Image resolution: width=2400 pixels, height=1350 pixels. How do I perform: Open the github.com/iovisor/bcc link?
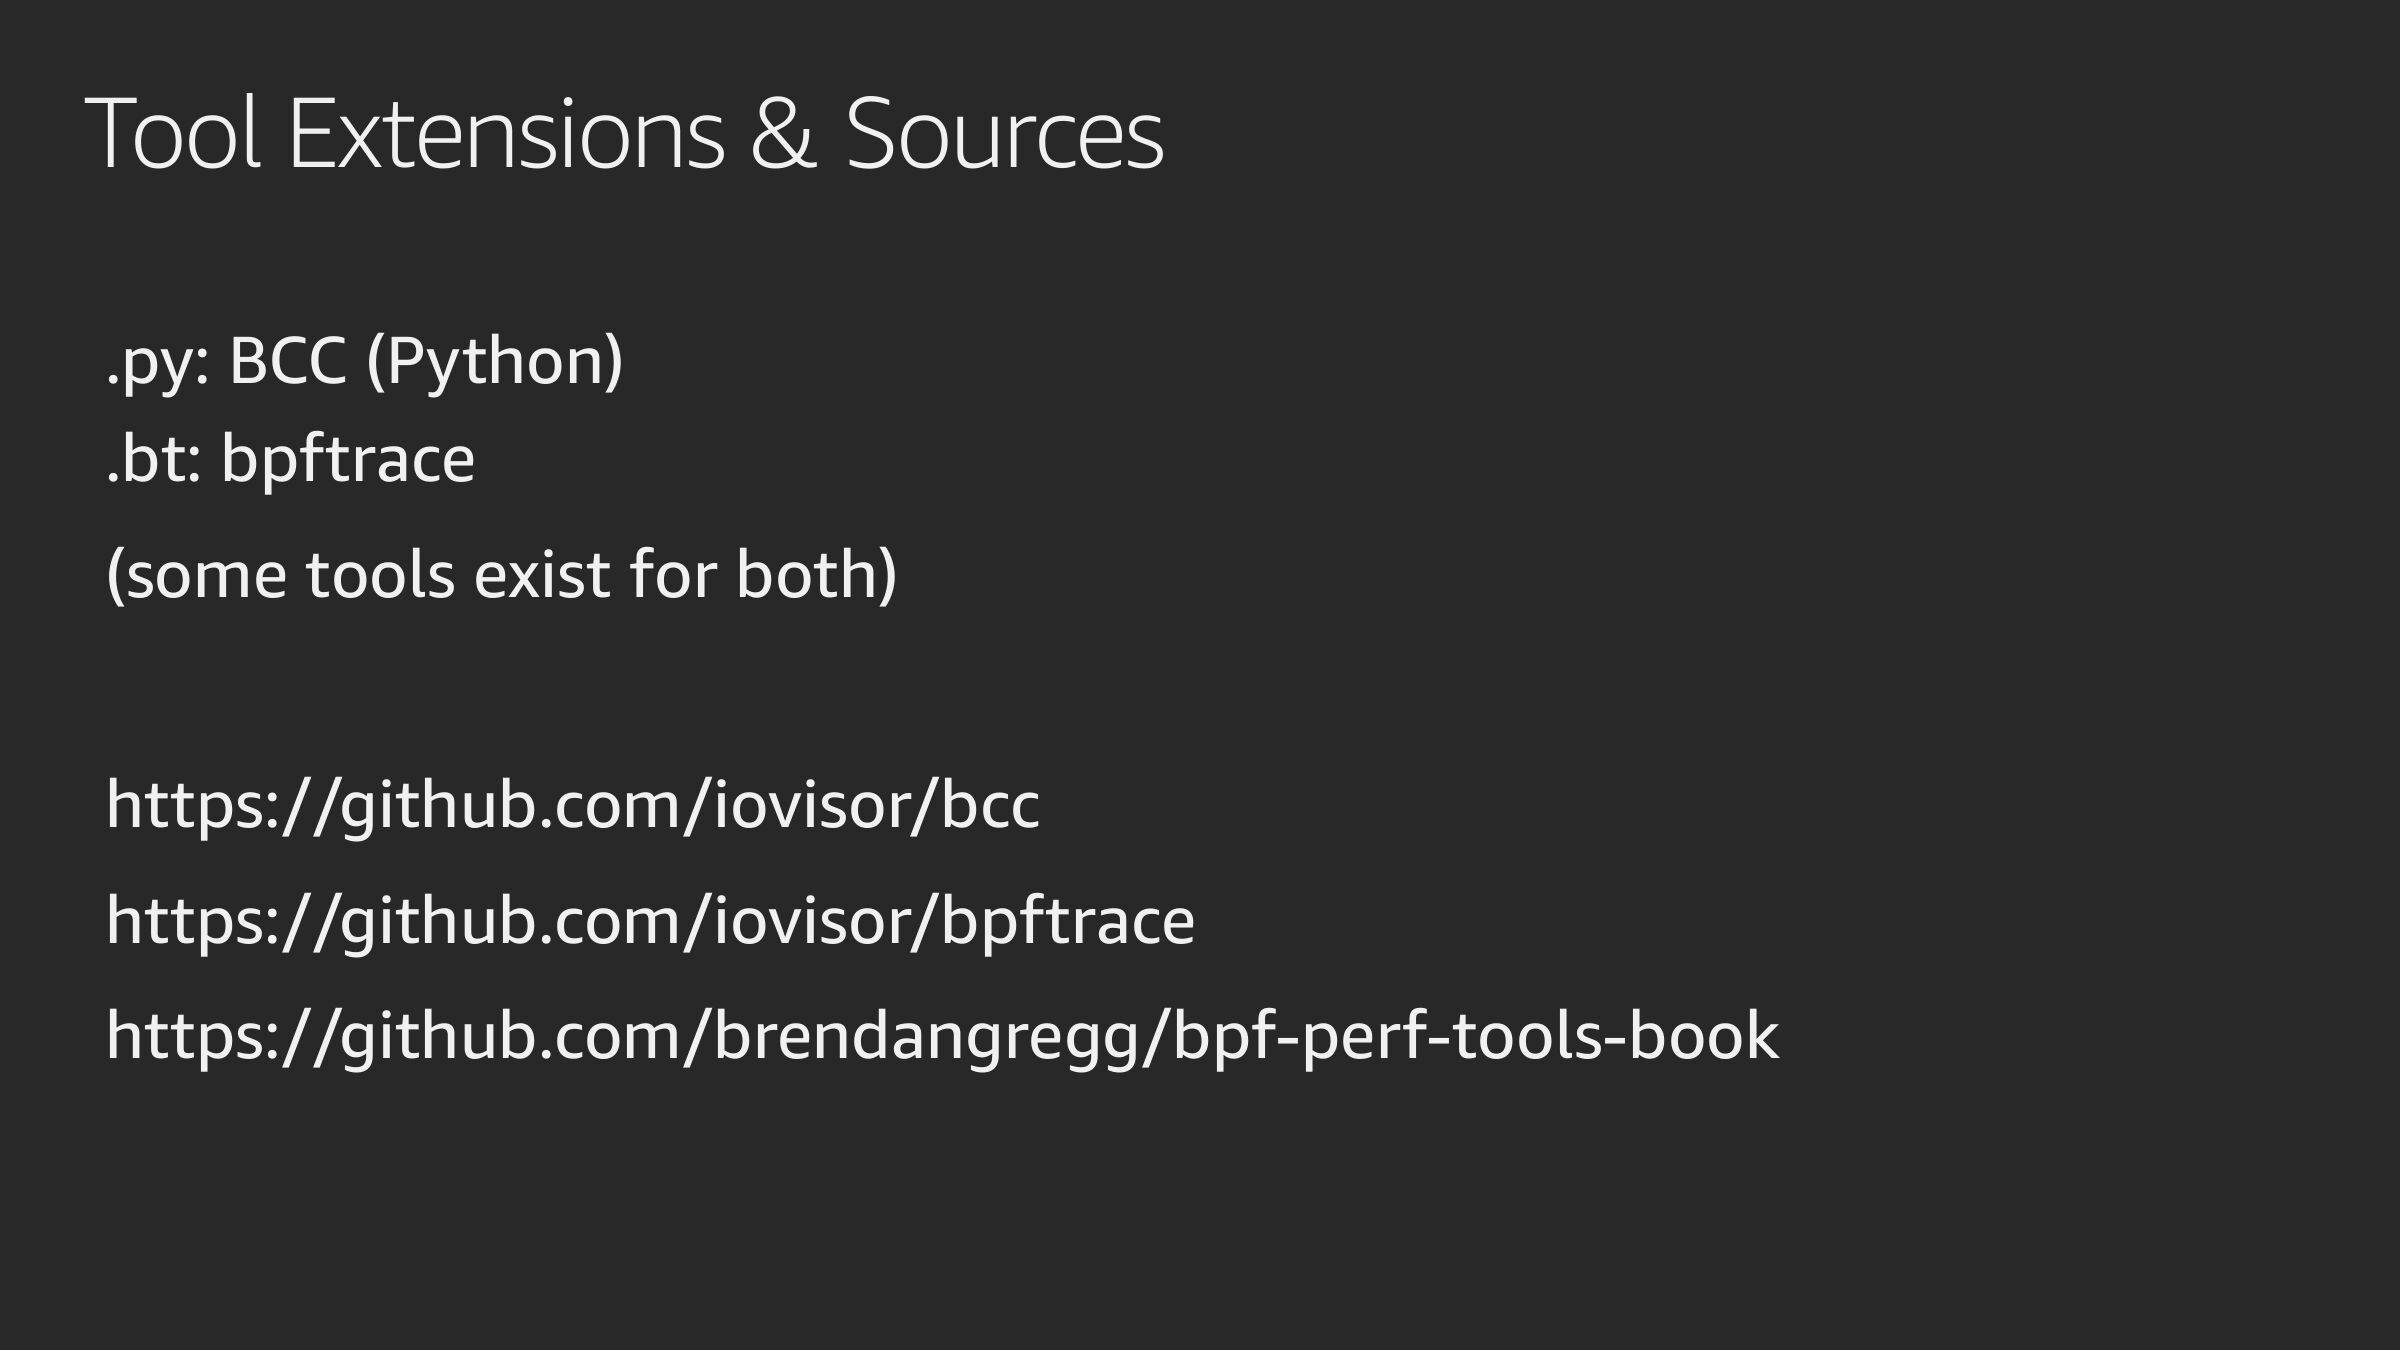pyautogui.click(x=572, y=805)
